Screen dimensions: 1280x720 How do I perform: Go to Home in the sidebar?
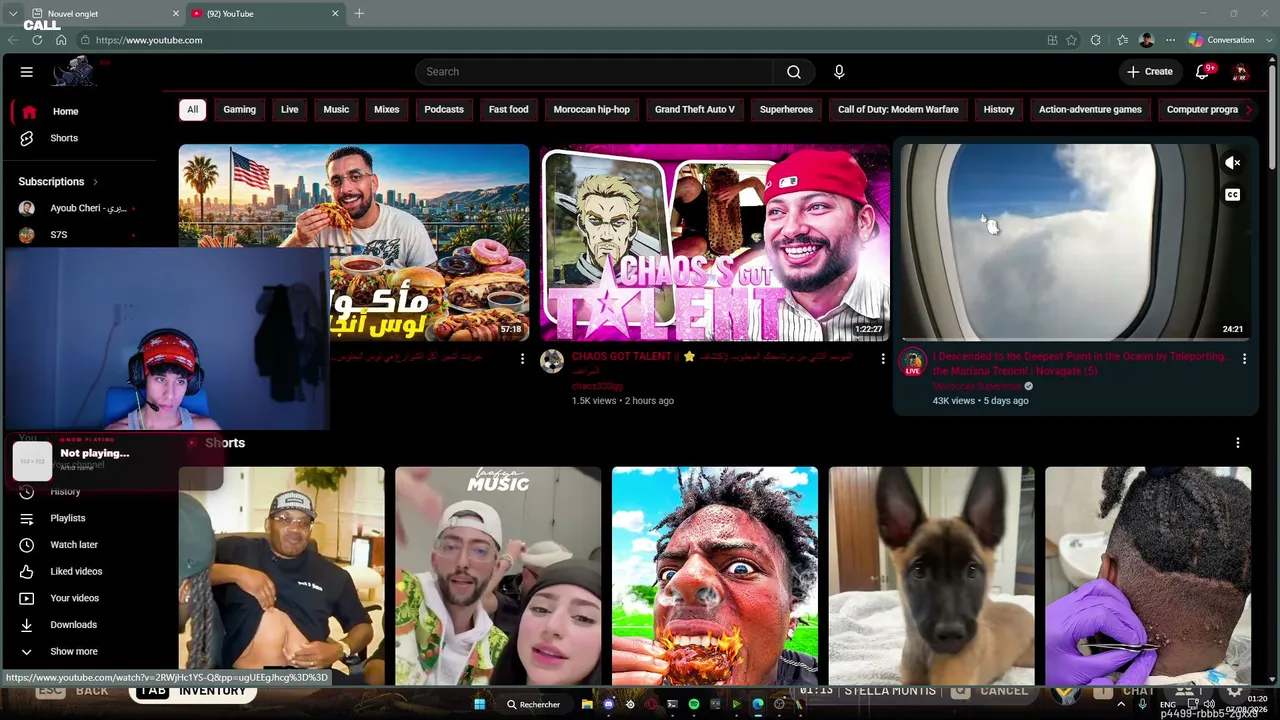pyautogui.click(x=66, y=112)
